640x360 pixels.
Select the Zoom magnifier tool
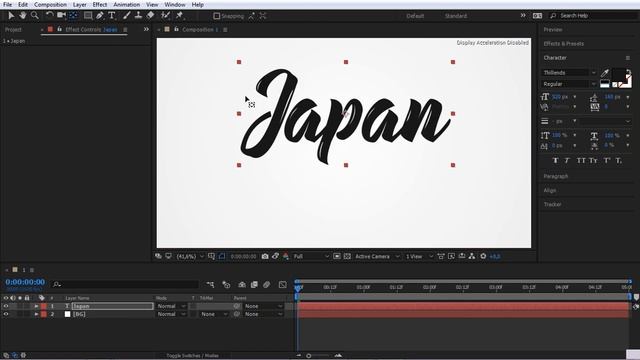tap(35, 16)
